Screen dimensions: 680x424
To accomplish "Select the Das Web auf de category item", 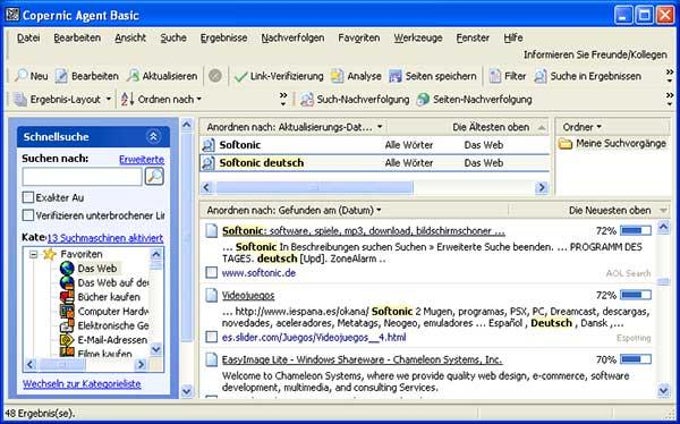I will click(x=113, y=283).
